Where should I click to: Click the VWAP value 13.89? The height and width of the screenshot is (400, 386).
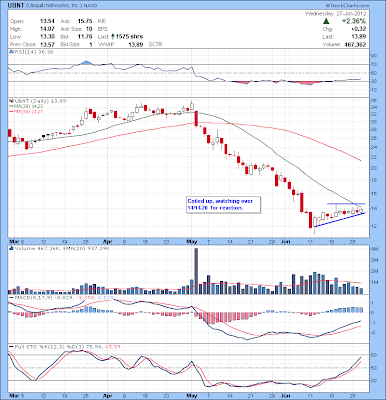[136, 44]
